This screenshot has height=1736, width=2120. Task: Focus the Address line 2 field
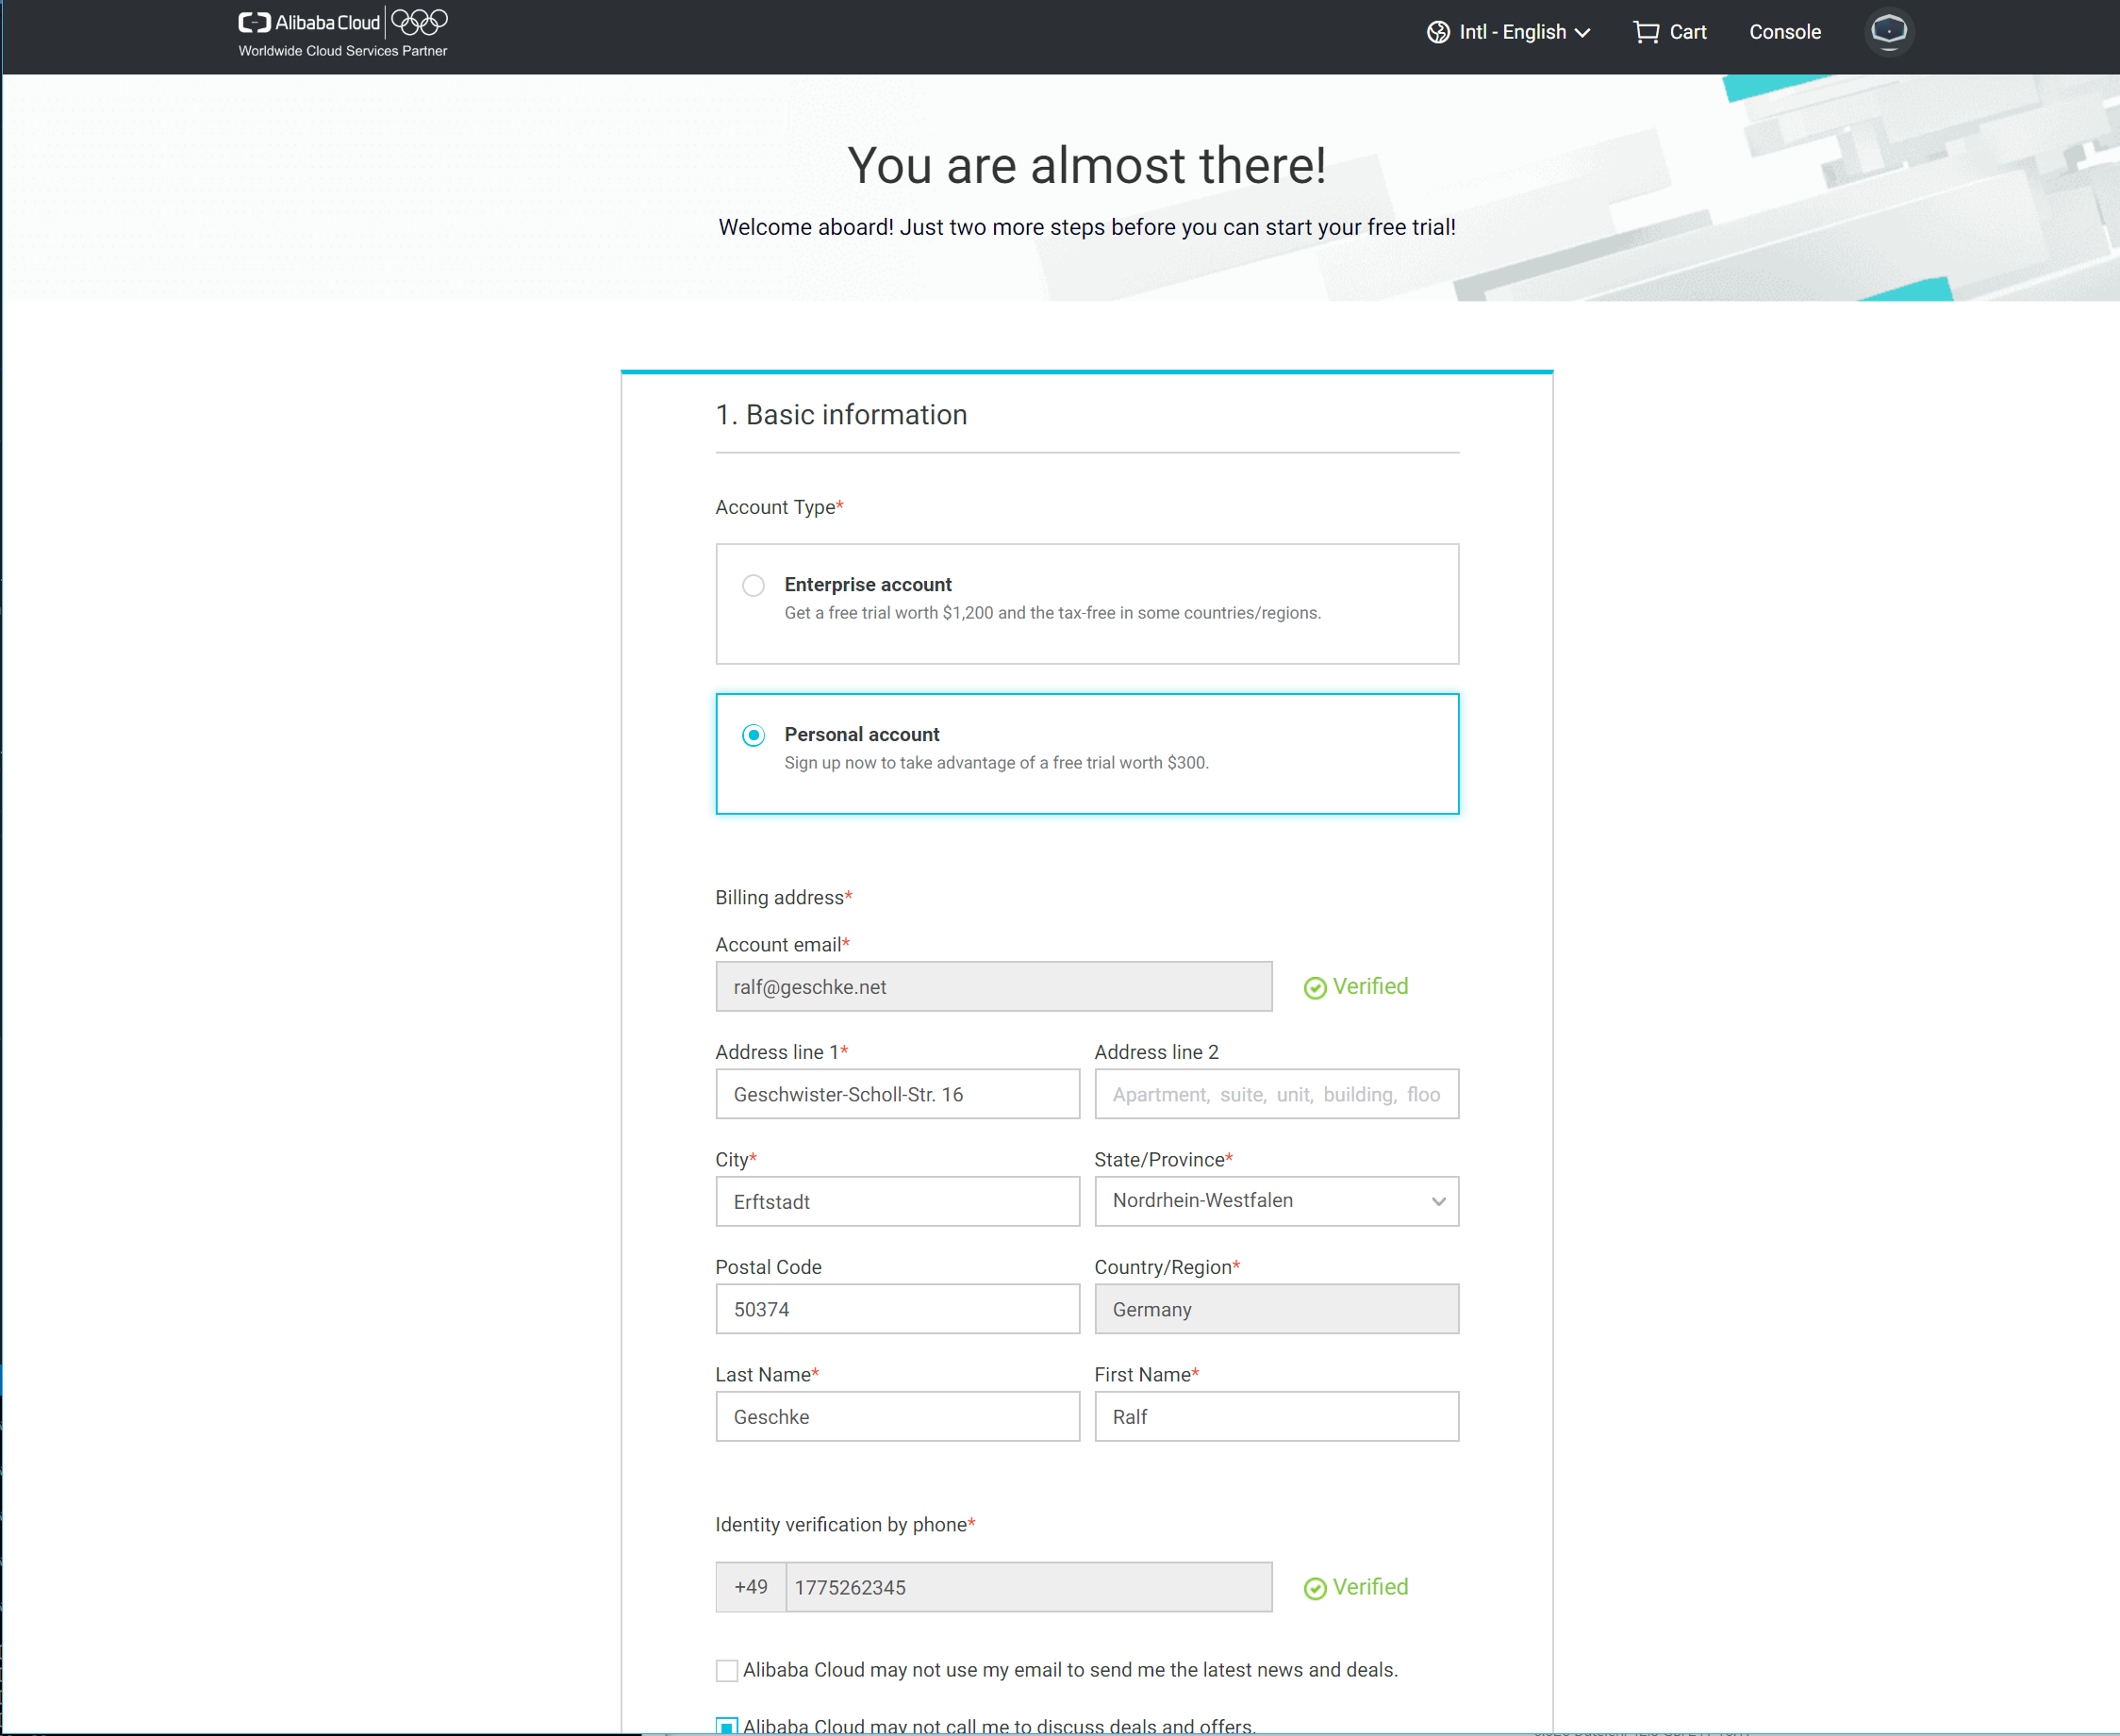(x=1276, y=1094)
